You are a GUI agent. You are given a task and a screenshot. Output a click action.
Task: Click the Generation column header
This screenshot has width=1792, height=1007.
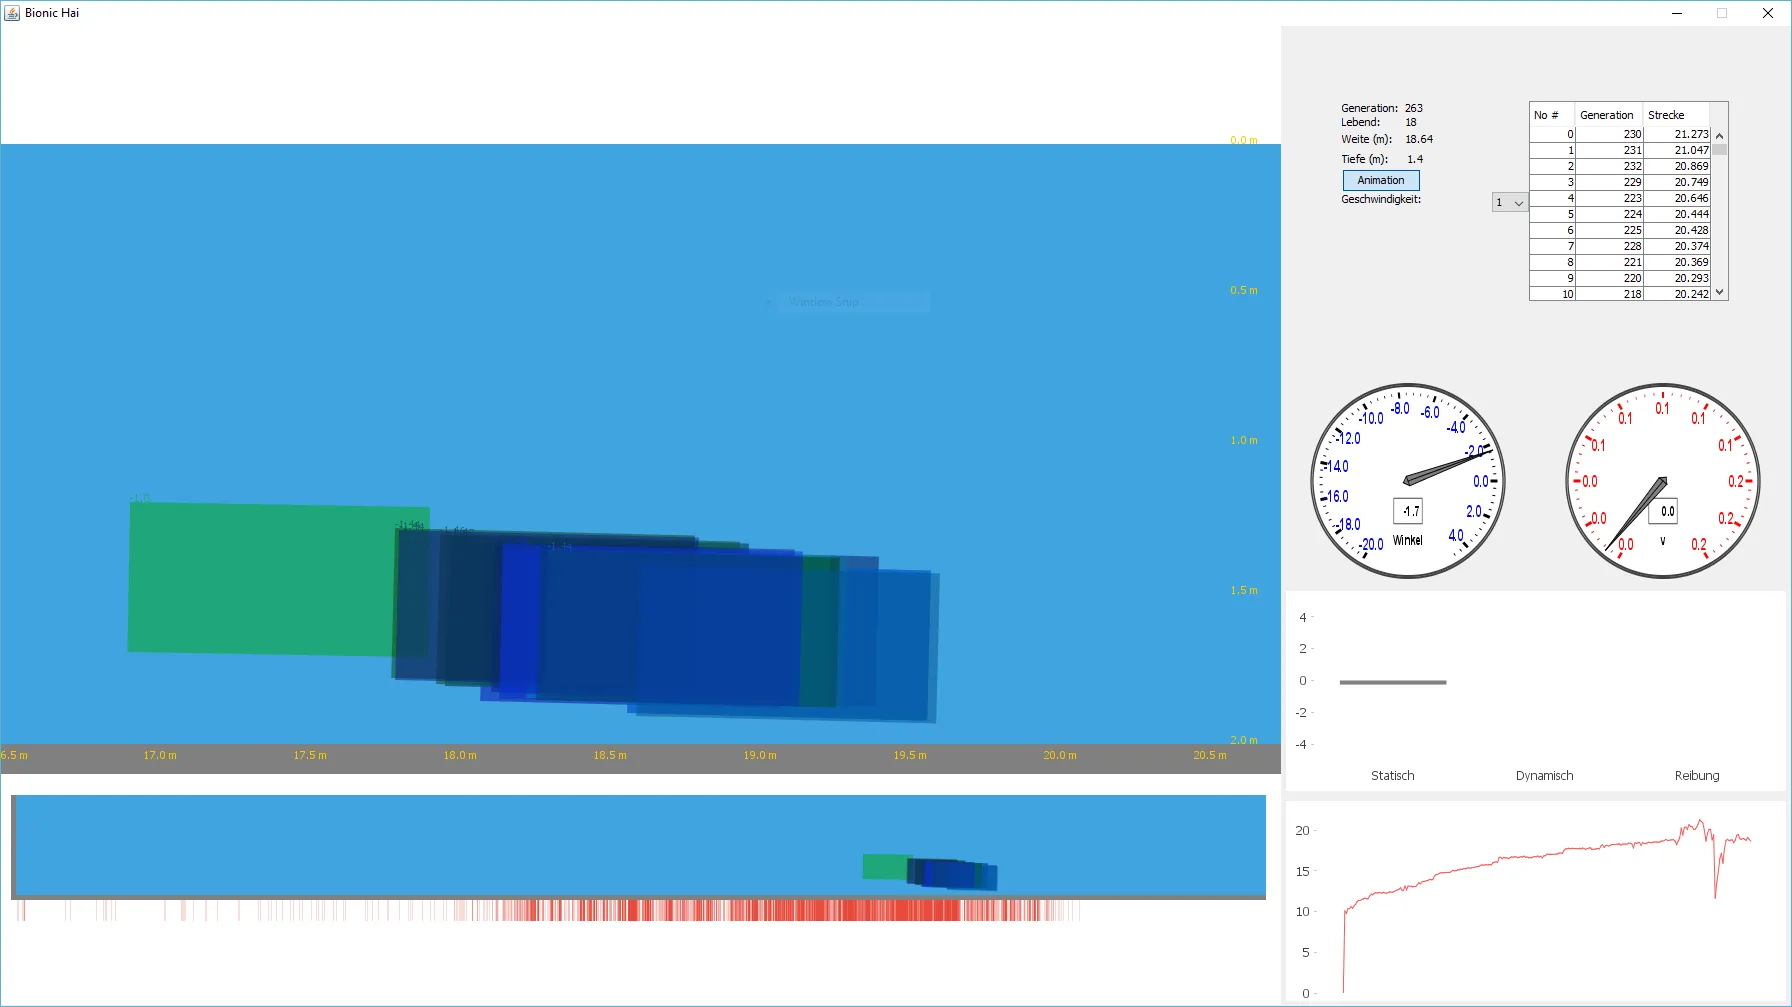tap(1607, 114)
